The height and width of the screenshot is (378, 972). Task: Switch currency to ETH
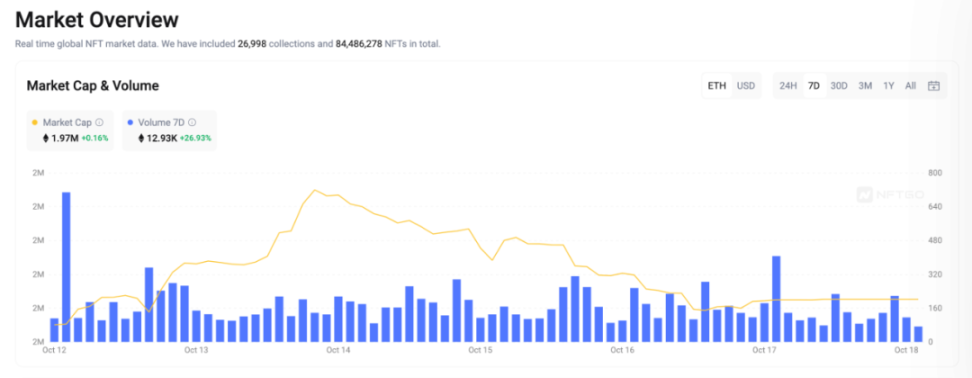tap(717, 86)
